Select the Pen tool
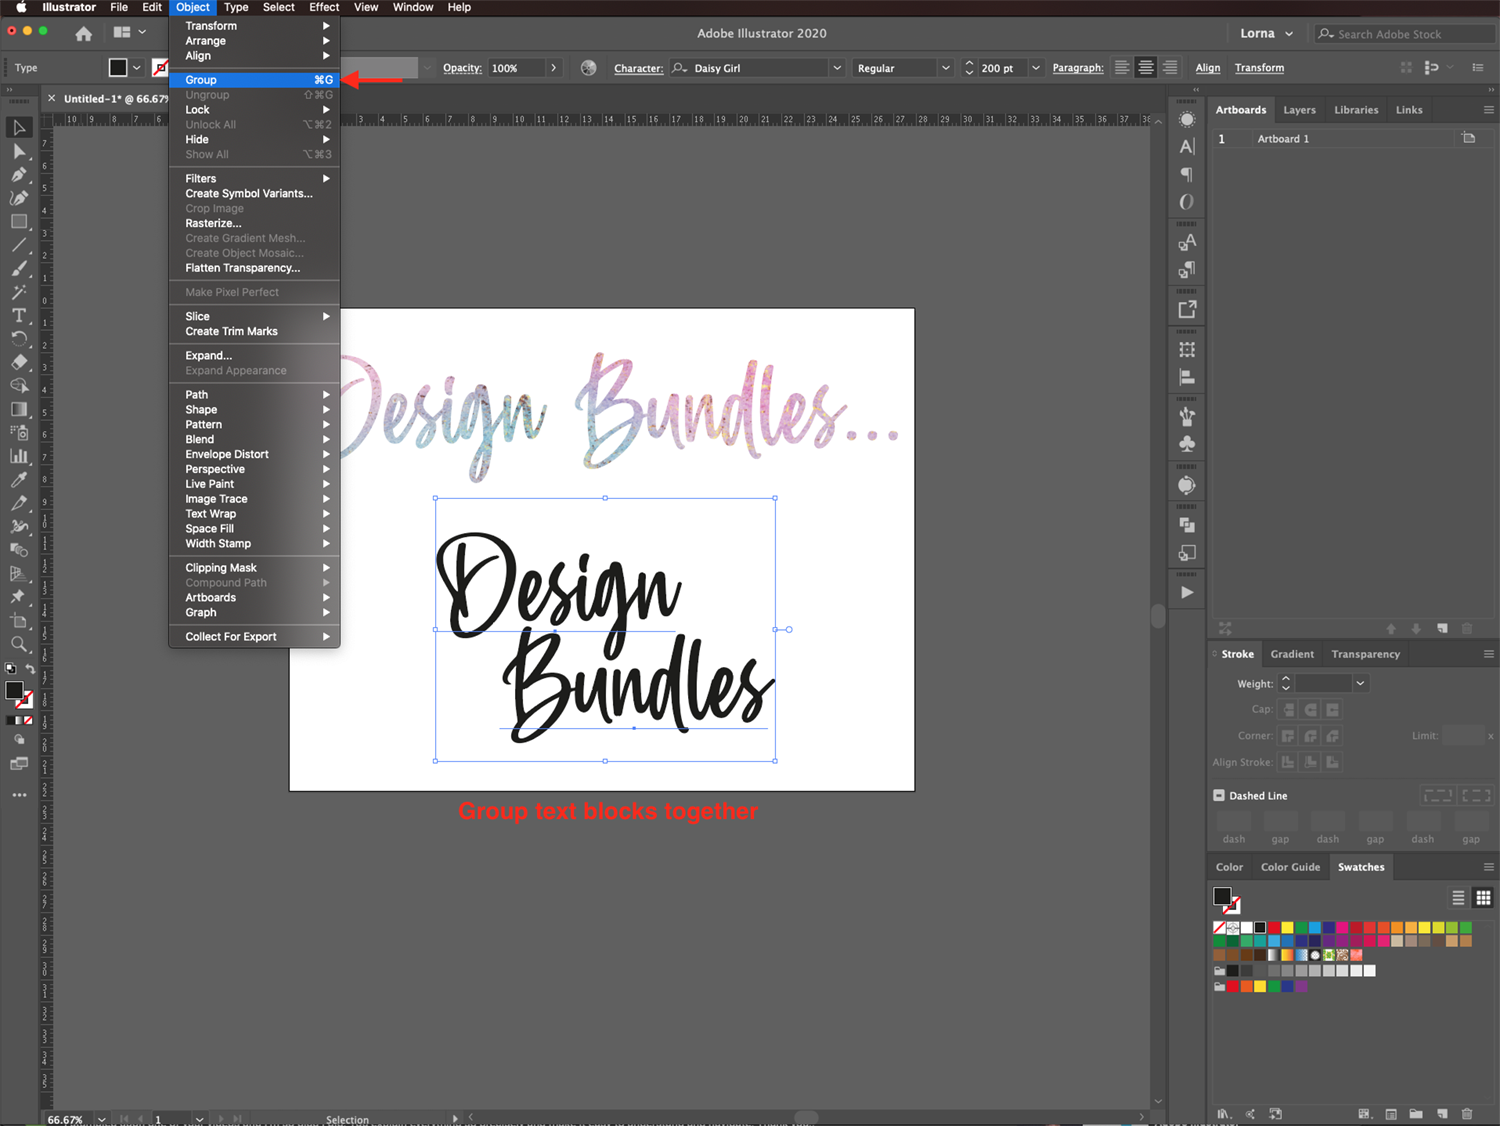 point(19,175)
